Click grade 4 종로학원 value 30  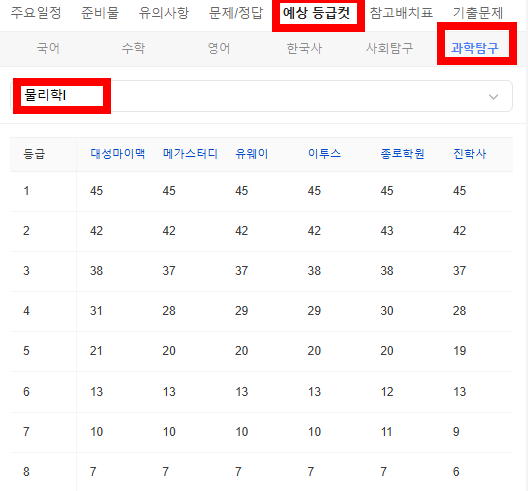tap(387, 310)
